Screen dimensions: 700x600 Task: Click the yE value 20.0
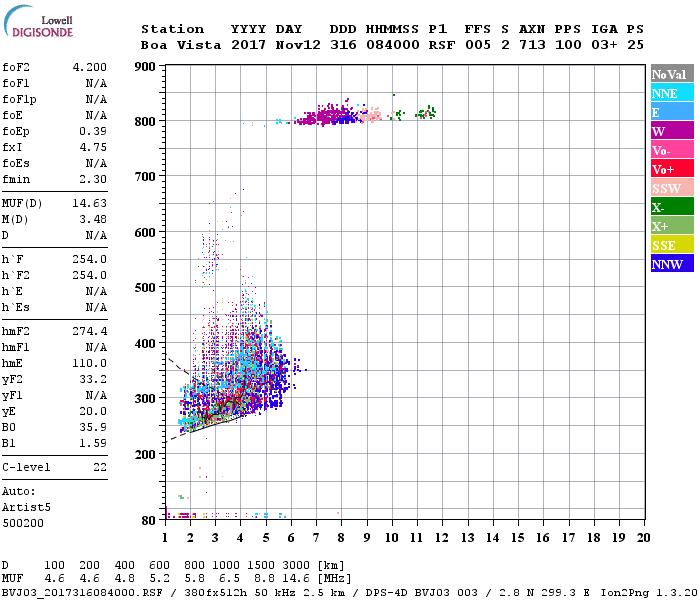coord(93,412)
